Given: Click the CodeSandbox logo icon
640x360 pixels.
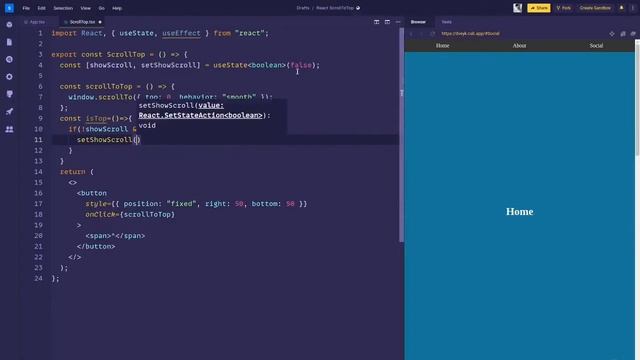Looking at the screenshot, I should click(9, 8).
